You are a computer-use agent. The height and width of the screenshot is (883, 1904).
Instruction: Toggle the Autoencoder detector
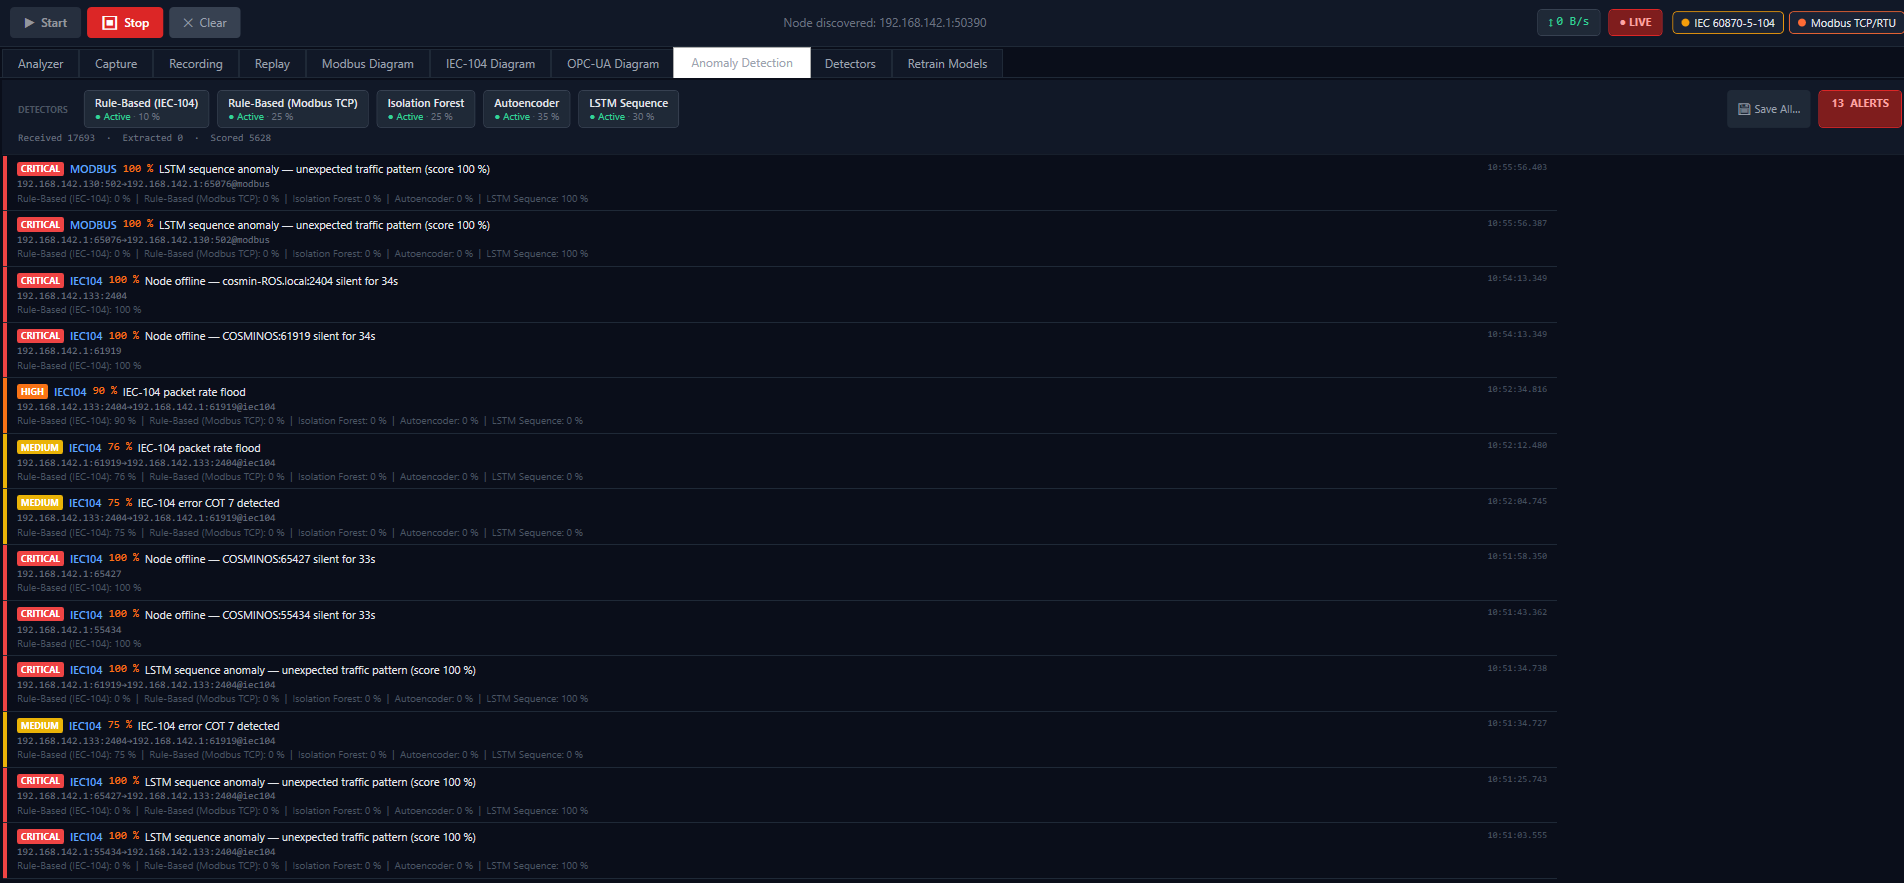pos(527,109)
